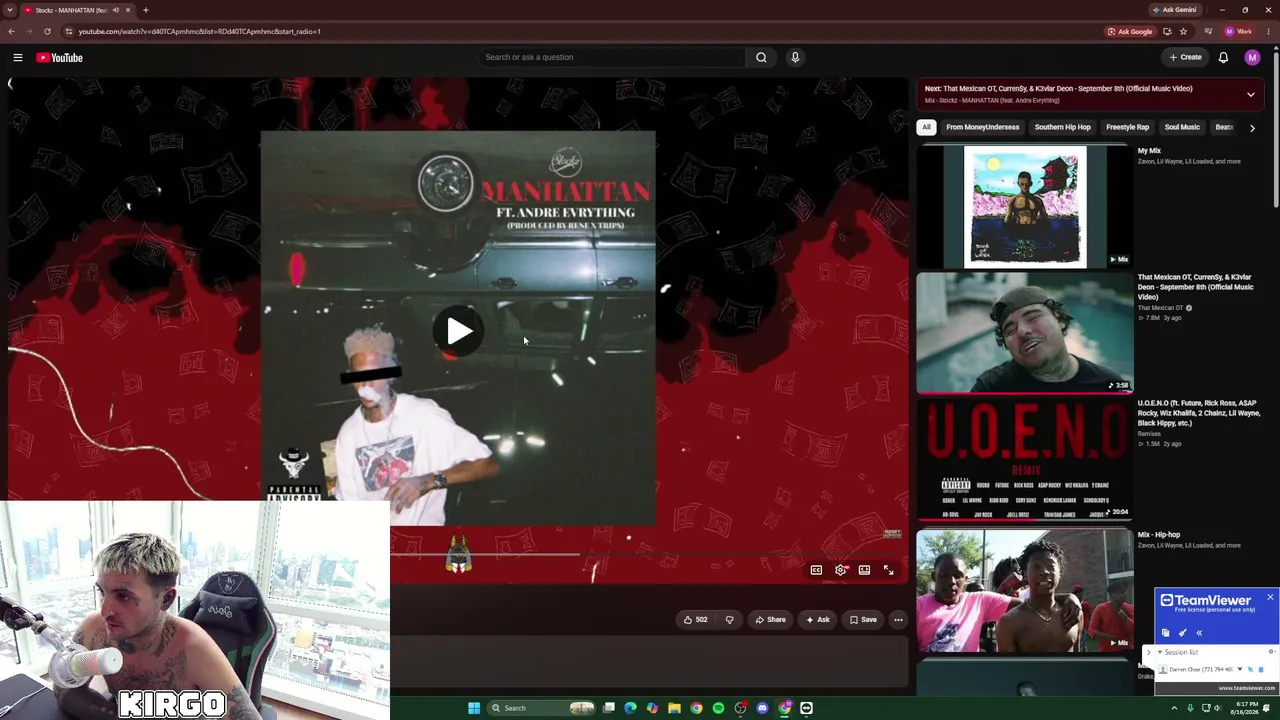The width and height of the screenshot is (1280, 720).
Task: Close the TeamViewer panel
Action: pyautogui.click(x=1270, y=597)
